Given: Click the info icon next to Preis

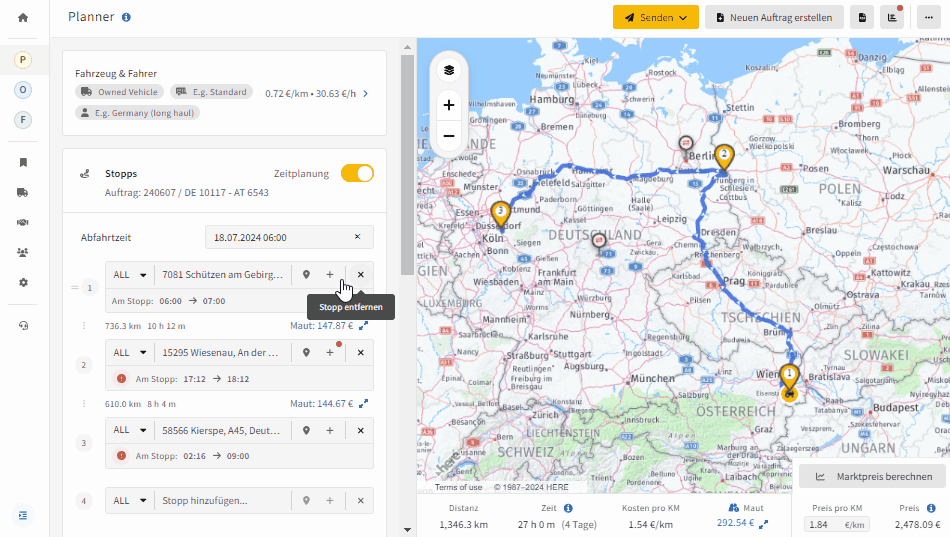Looking at the screenshot, I should [x=931, y=508].
